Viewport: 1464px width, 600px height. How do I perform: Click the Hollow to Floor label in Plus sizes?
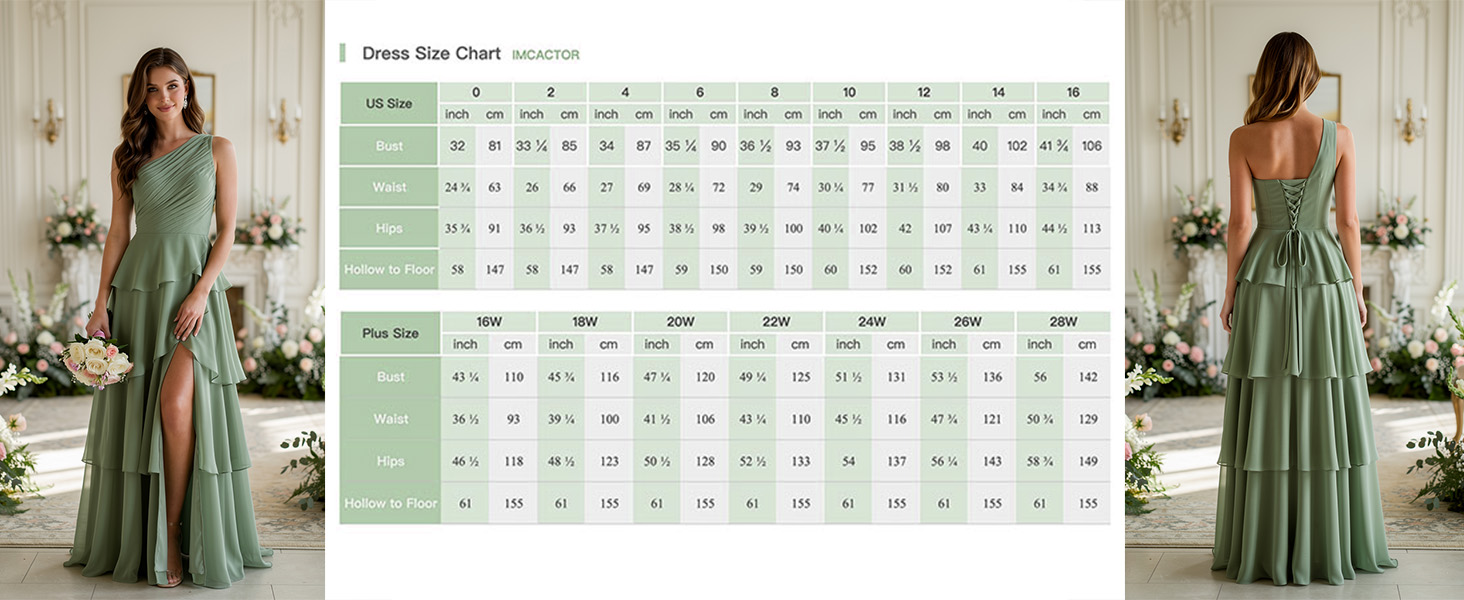(390, 503)
